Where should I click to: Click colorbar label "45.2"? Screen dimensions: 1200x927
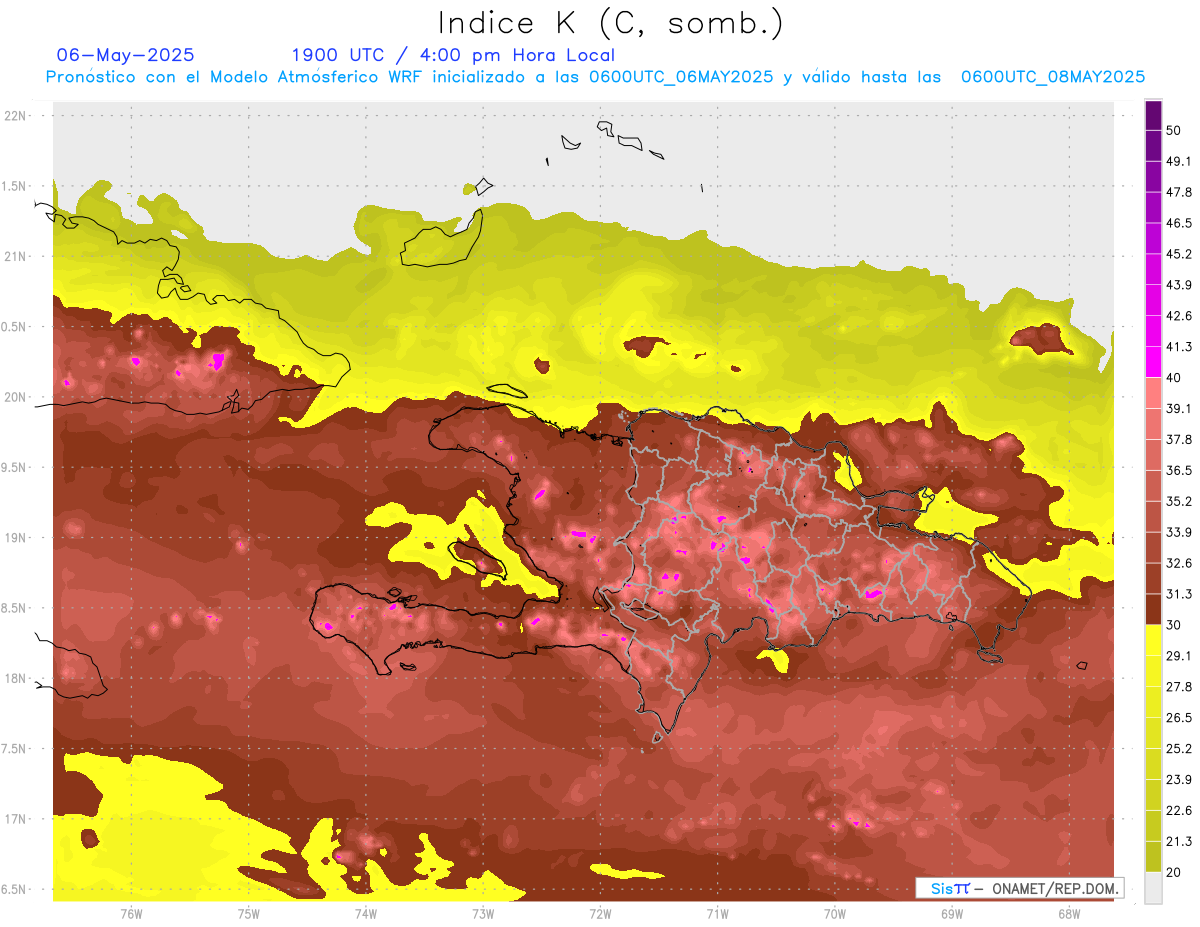pos(1179,254)
